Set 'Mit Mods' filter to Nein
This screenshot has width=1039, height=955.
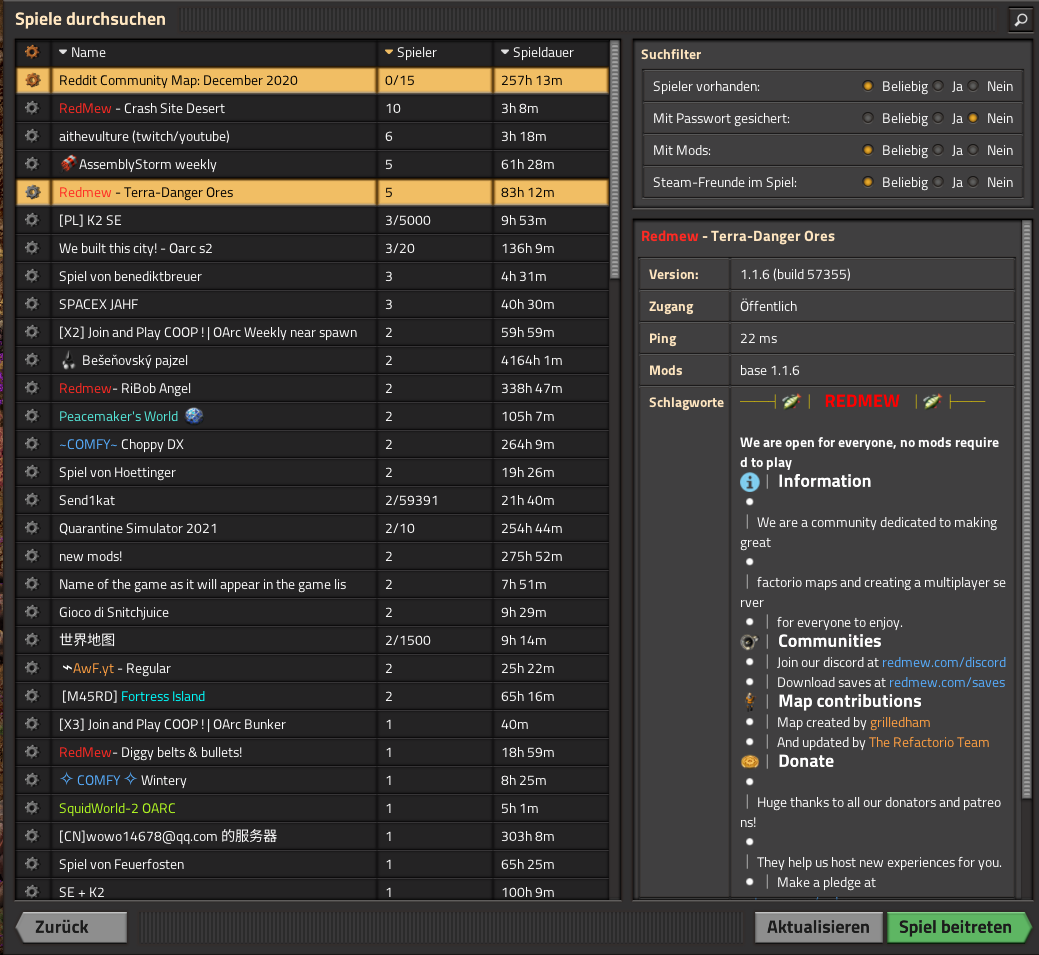click(x=973, y=150)
